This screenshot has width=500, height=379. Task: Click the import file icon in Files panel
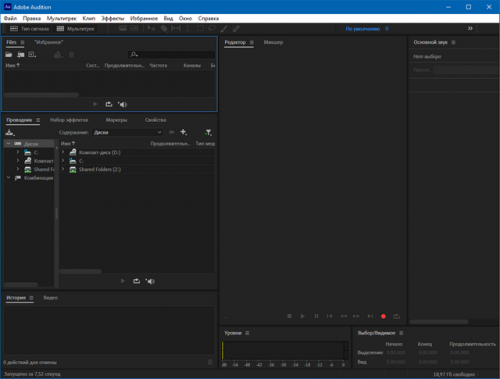[x=21, y=55]
